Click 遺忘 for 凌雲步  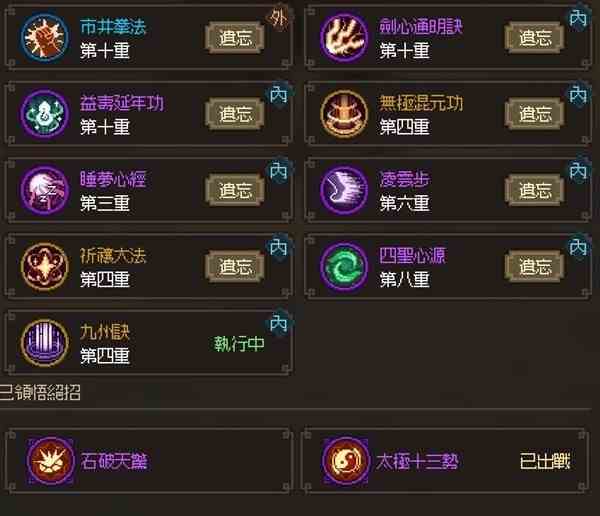(535, 190)
